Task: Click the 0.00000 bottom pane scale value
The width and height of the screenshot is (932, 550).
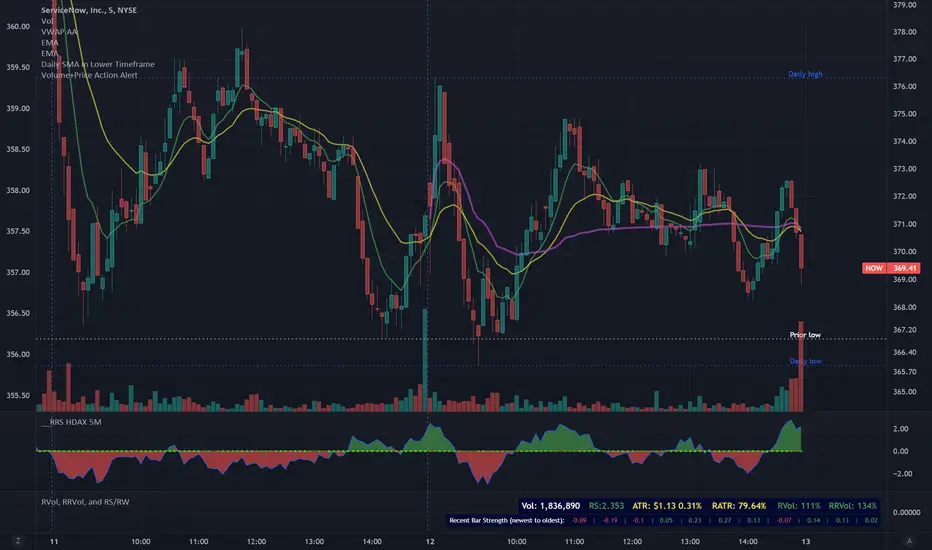Action: point(906,512)
